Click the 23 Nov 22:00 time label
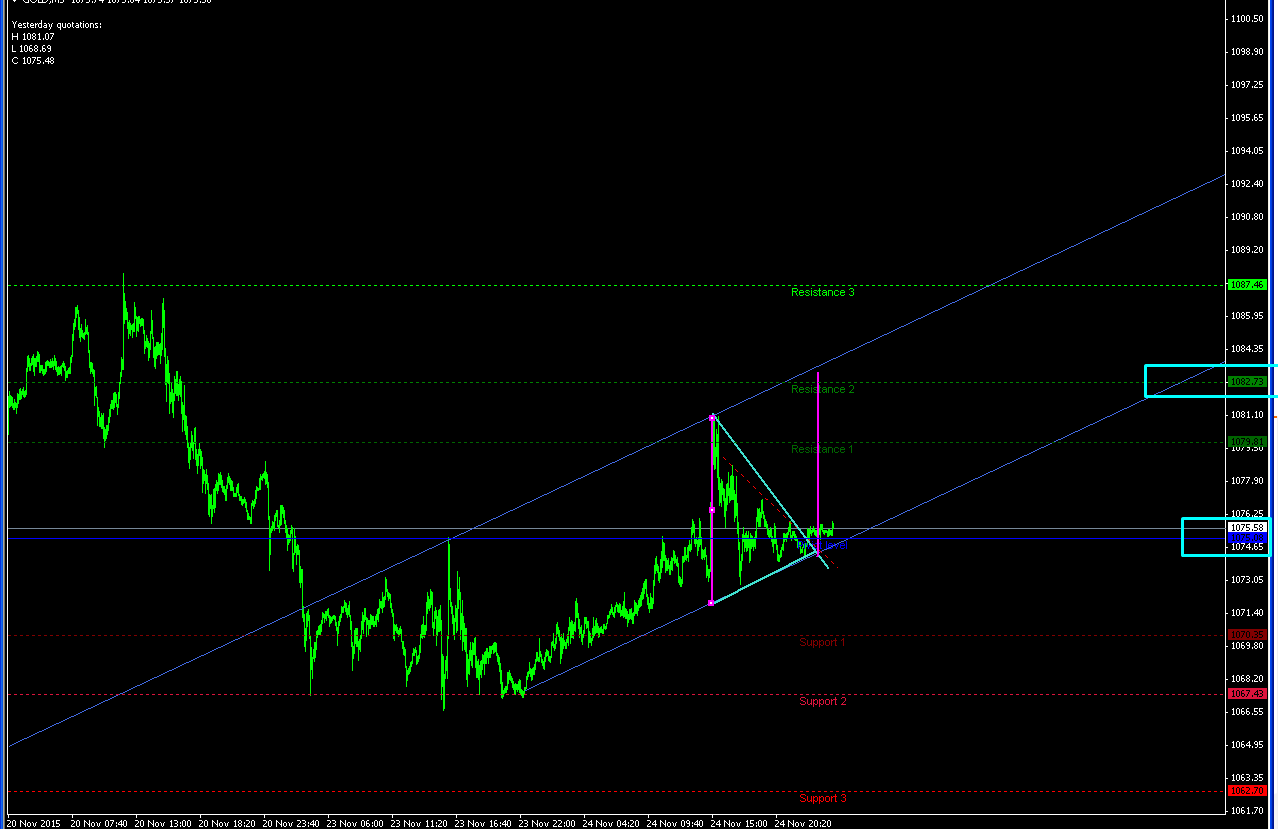The height and width of the screenshot is (829, 1278). tap(546, 823)
